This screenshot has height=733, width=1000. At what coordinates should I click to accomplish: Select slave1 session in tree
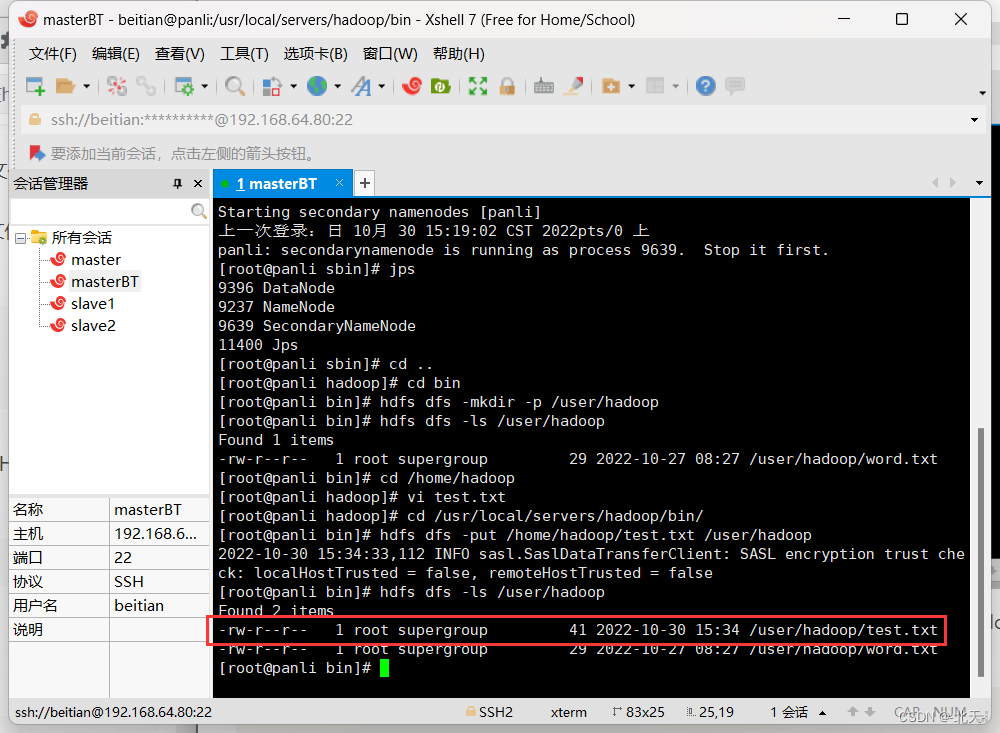pyautogui.click(x=92, y=304)
